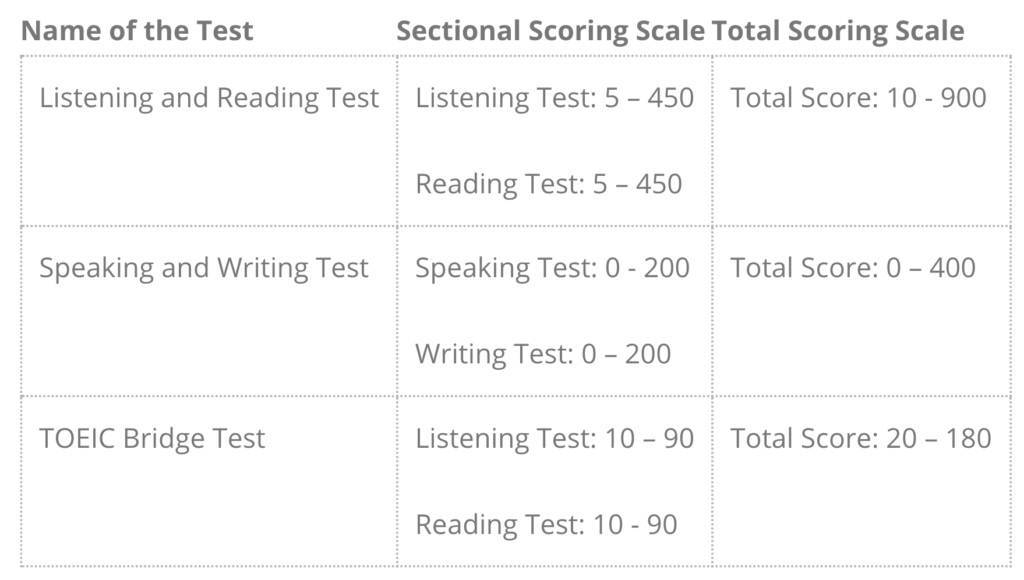1024x580 pixels.
Task: Select 'Total Score: 20 – 180' cell
Action: click(861, 438)
